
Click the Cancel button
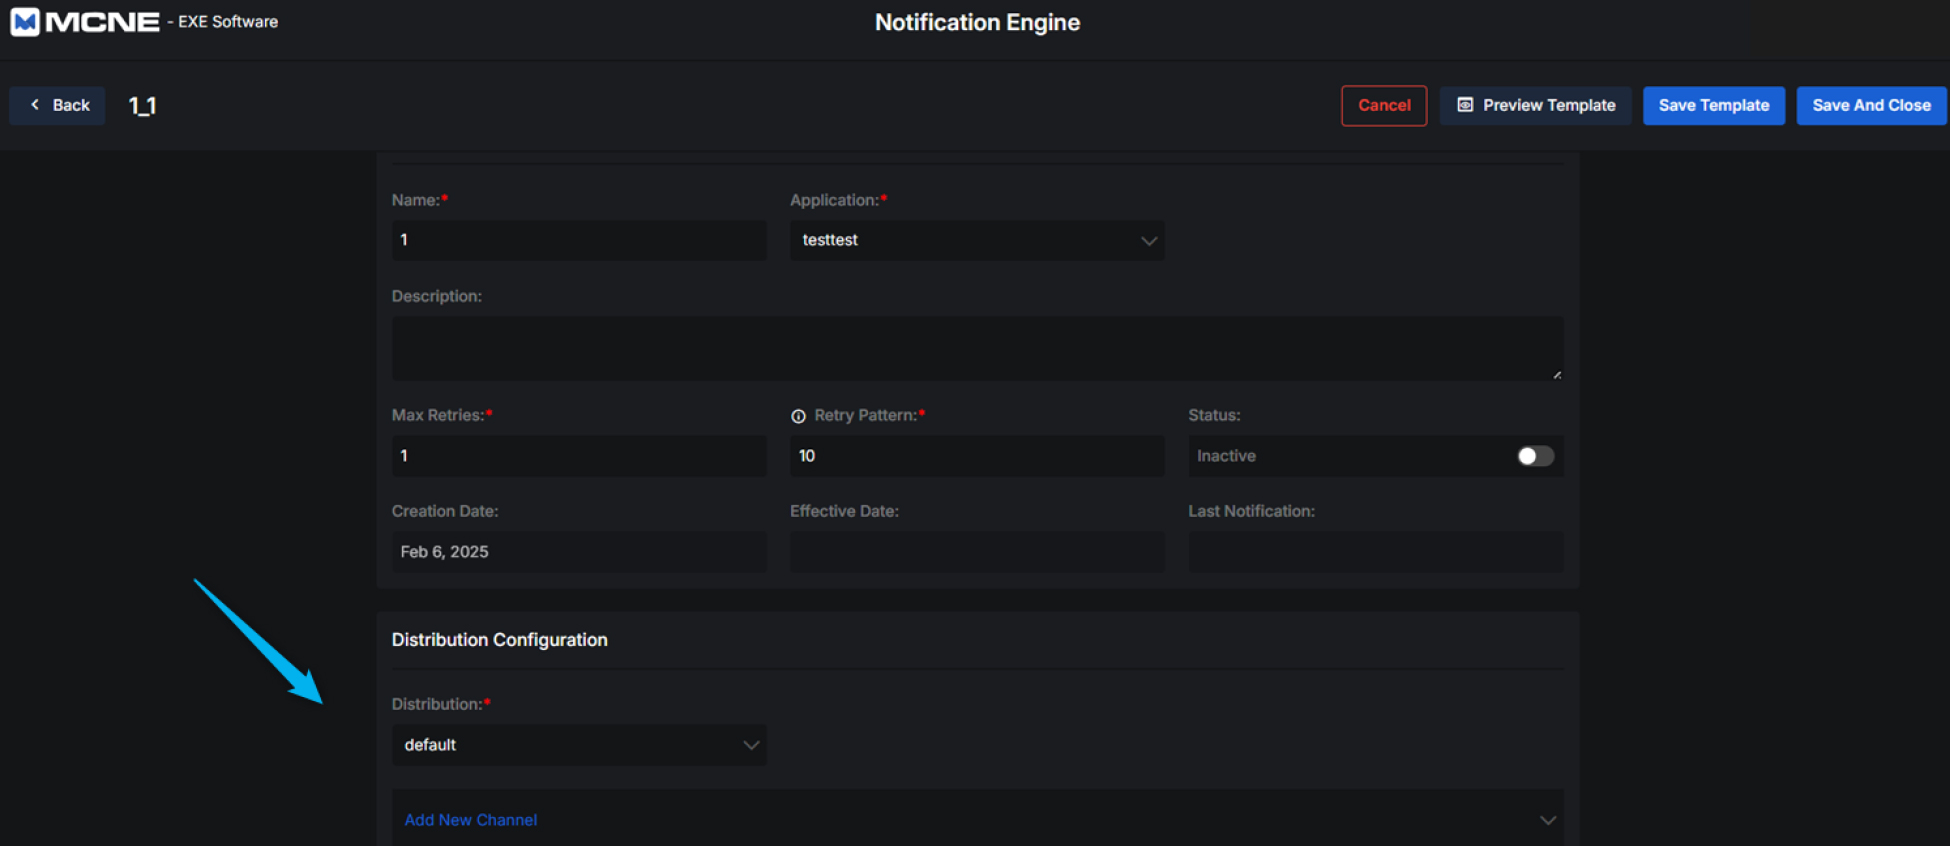tap(1383, 105)
